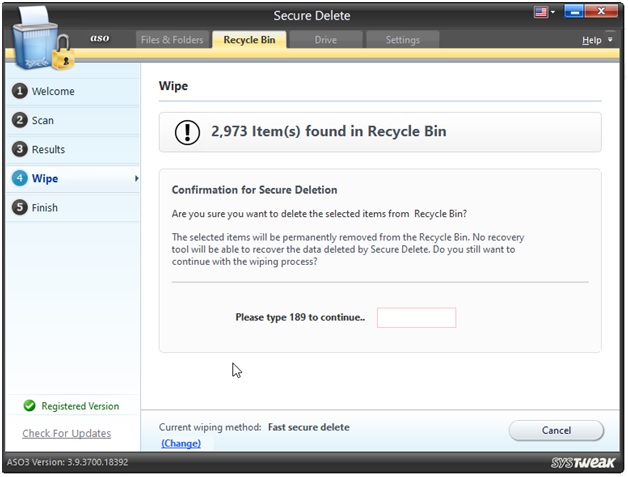Open the US flag language dropdown
This screenshot has height=477, width=628.
[x=546, y=14]
